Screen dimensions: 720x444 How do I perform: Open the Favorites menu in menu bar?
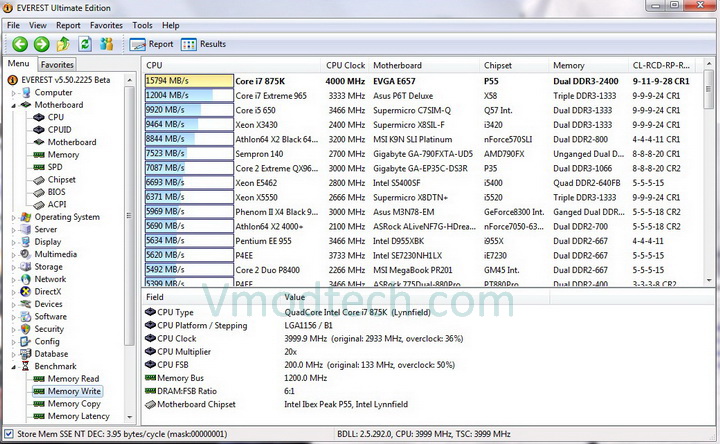point(106,25)
